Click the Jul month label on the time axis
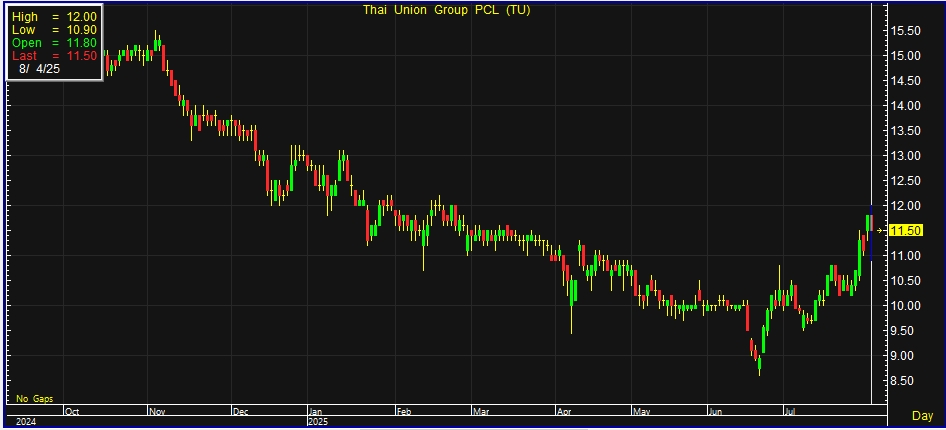This screenshot has width=946, height=430. pos(790,412)
